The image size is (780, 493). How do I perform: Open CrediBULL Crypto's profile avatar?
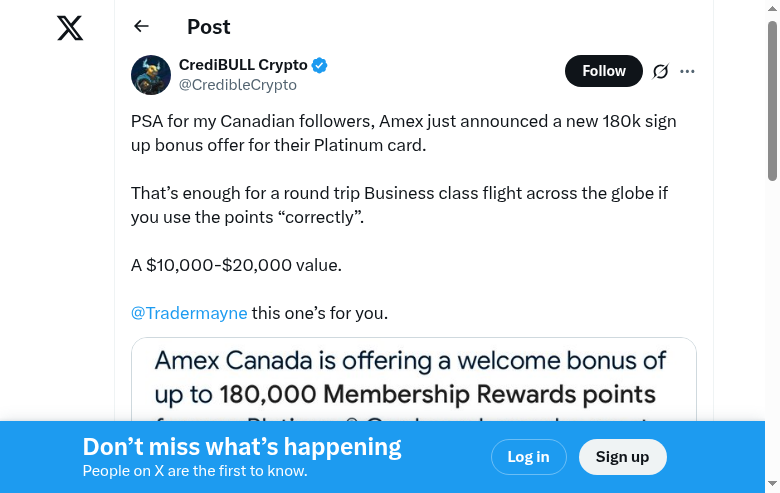click(x=151, y=75)
